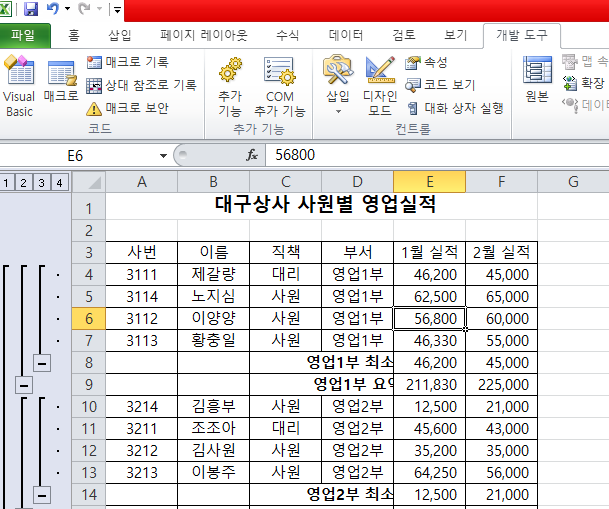The image size is (609, 509).
Task: Switch to the 검토 tab
Action: click(404, 36)
